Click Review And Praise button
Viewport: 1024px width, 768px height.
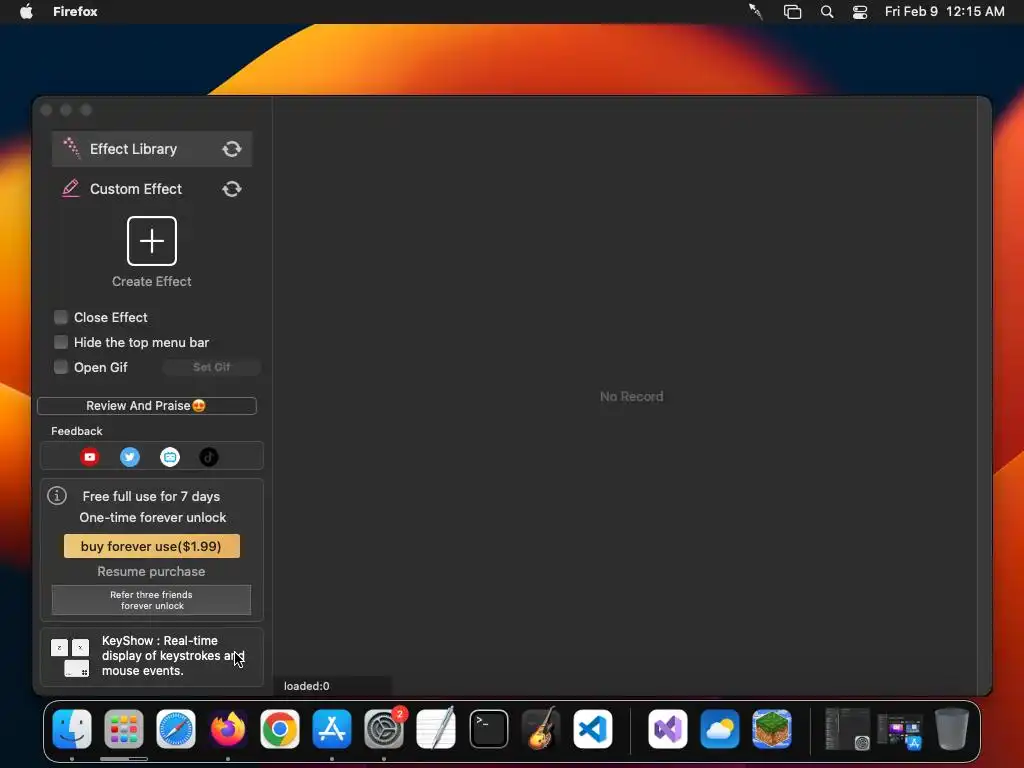pos(147,406)
